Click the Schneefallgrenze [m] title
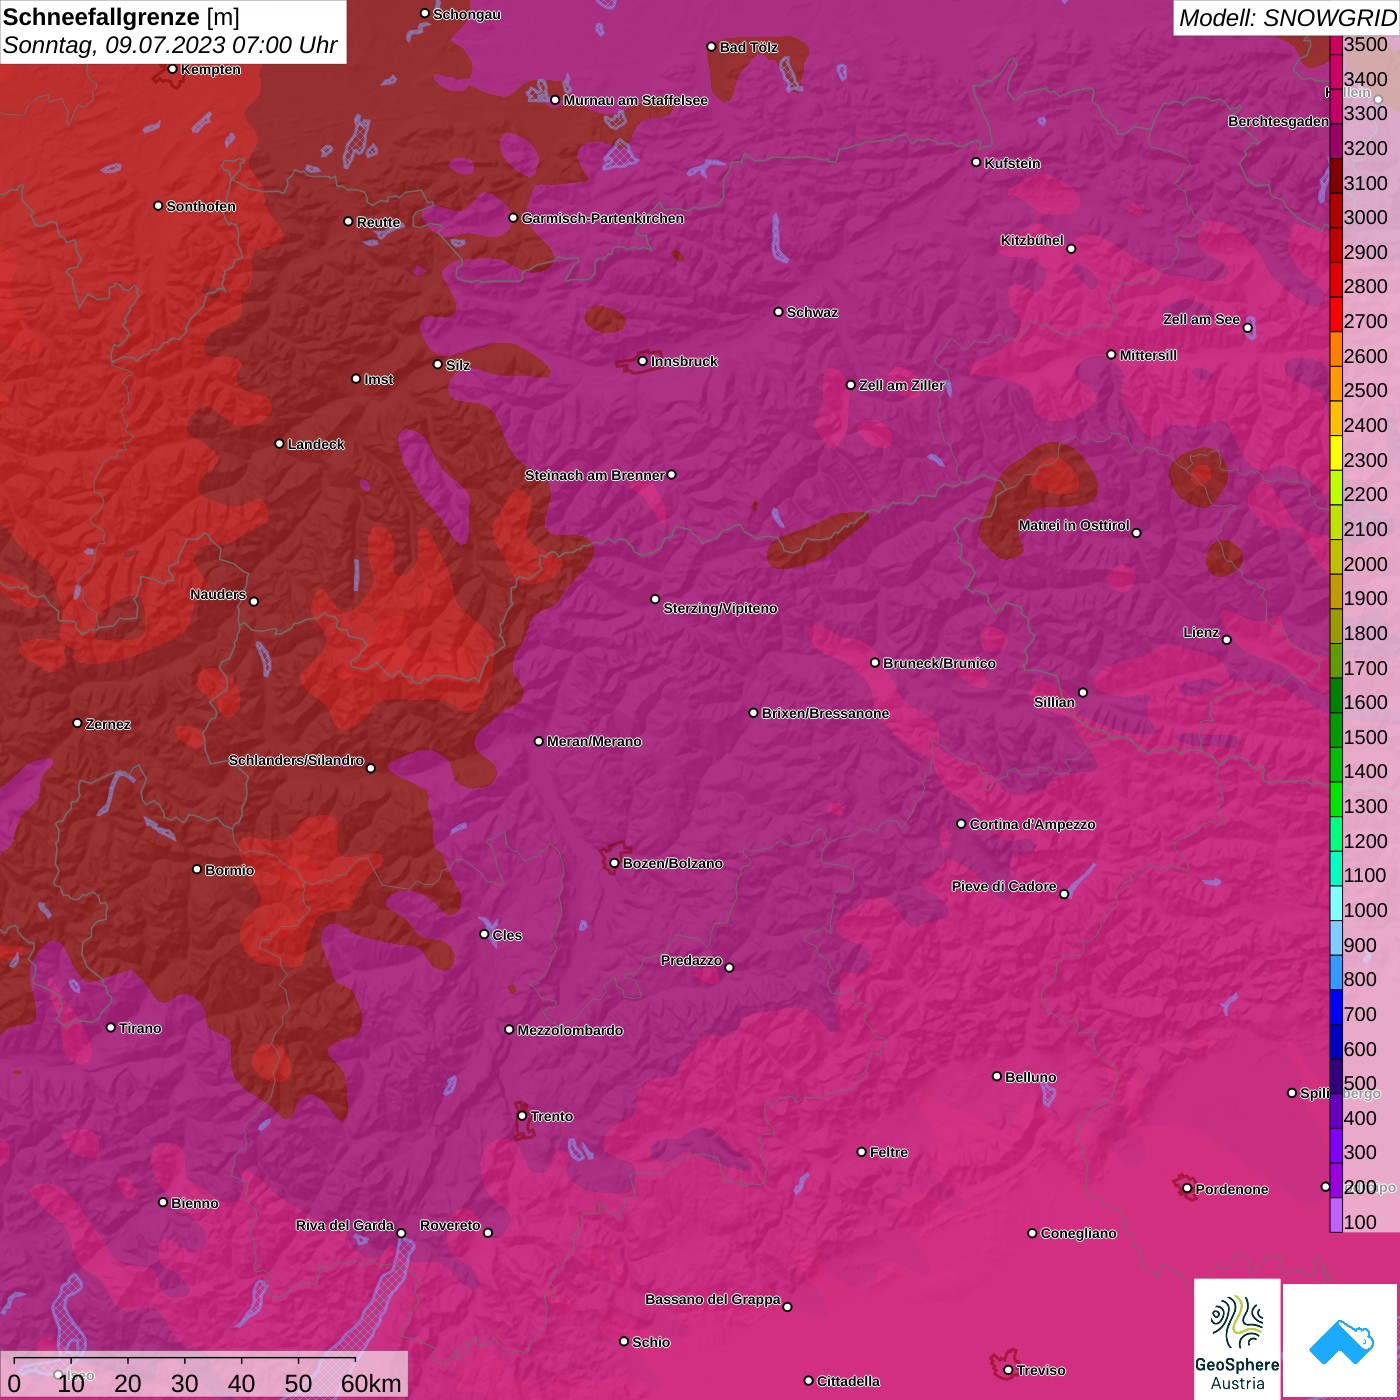The image size is (1400, 1400). 121,17
